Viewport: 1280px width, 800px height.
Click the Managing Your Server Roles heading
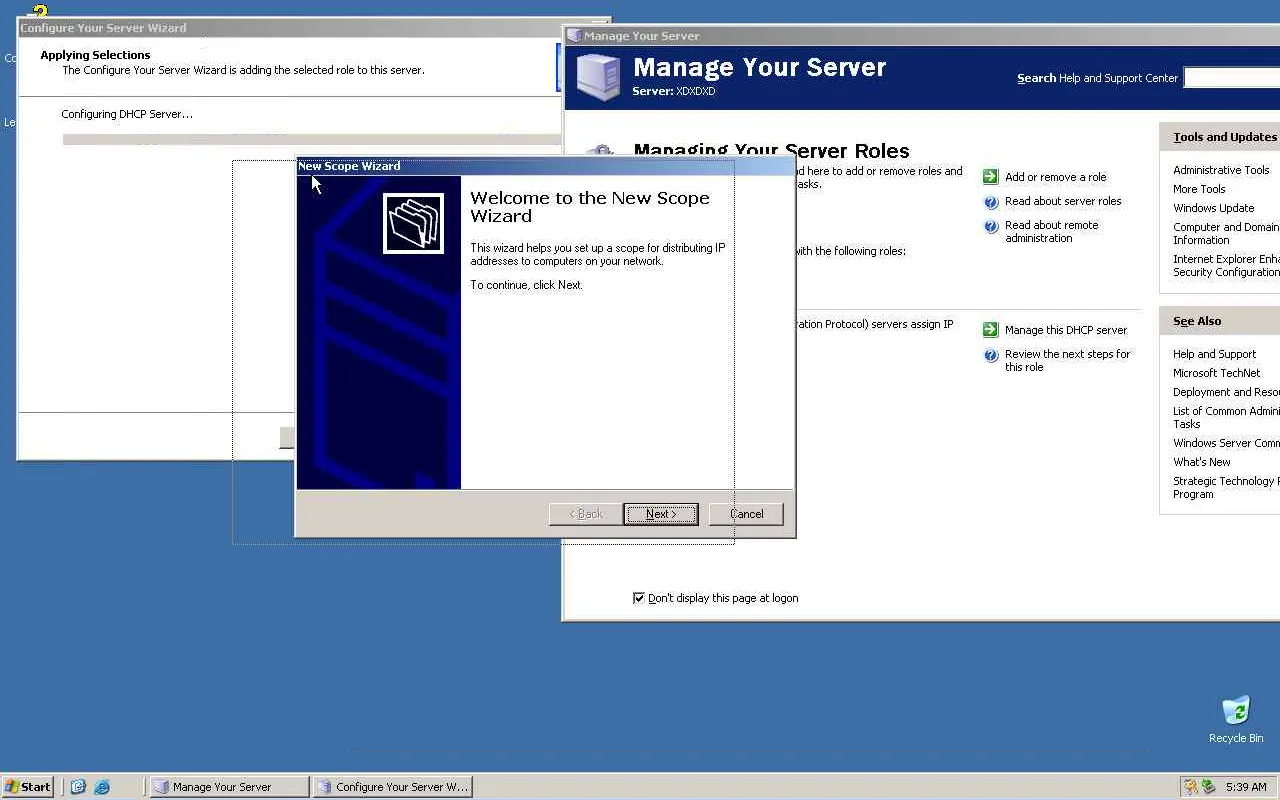pyautogui.click(x=771, y=151)
